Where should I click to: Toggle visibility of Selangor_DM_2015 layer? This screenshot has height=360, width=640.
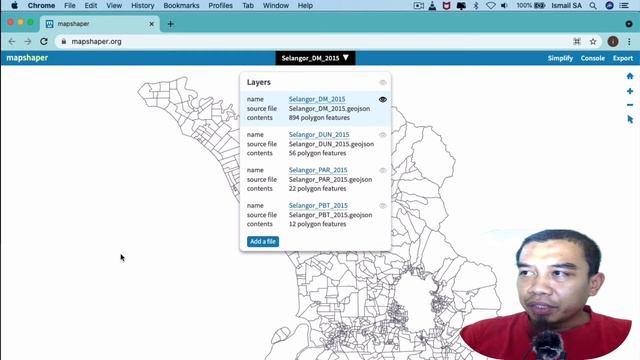click(382, 100)
